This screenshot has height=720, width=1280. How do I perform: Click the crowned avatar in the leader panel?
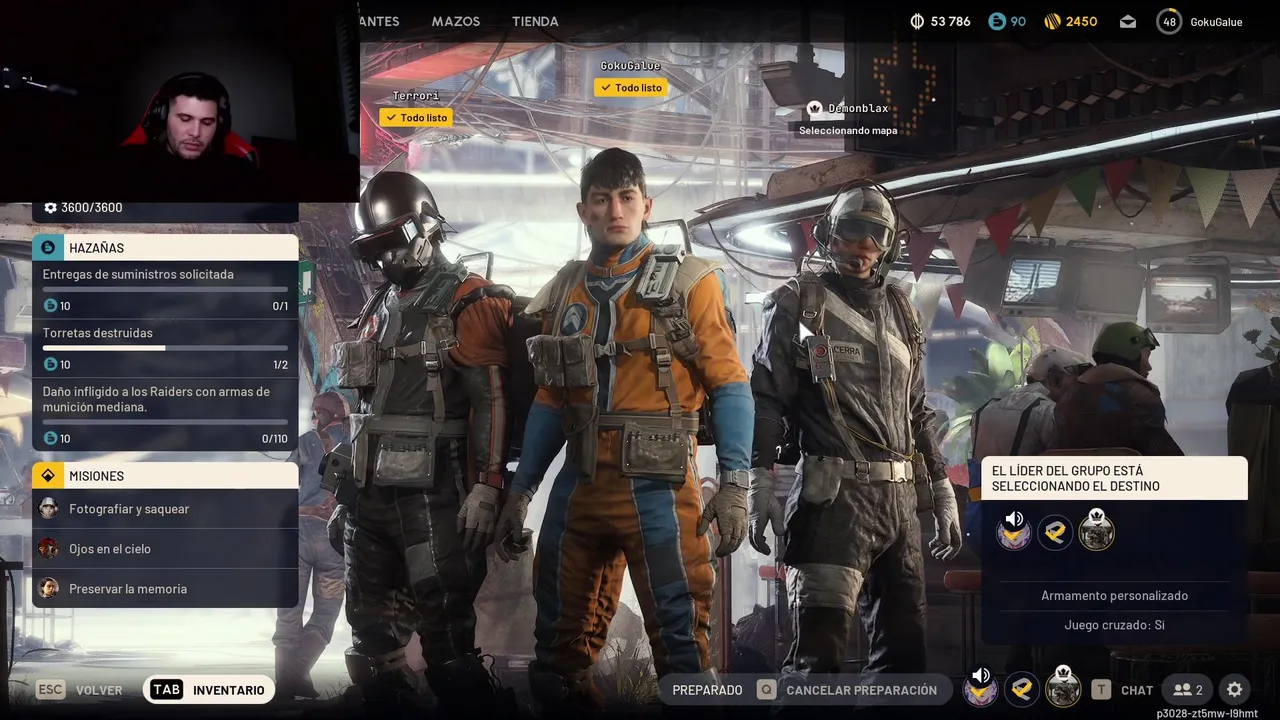tap(1097, 531)
